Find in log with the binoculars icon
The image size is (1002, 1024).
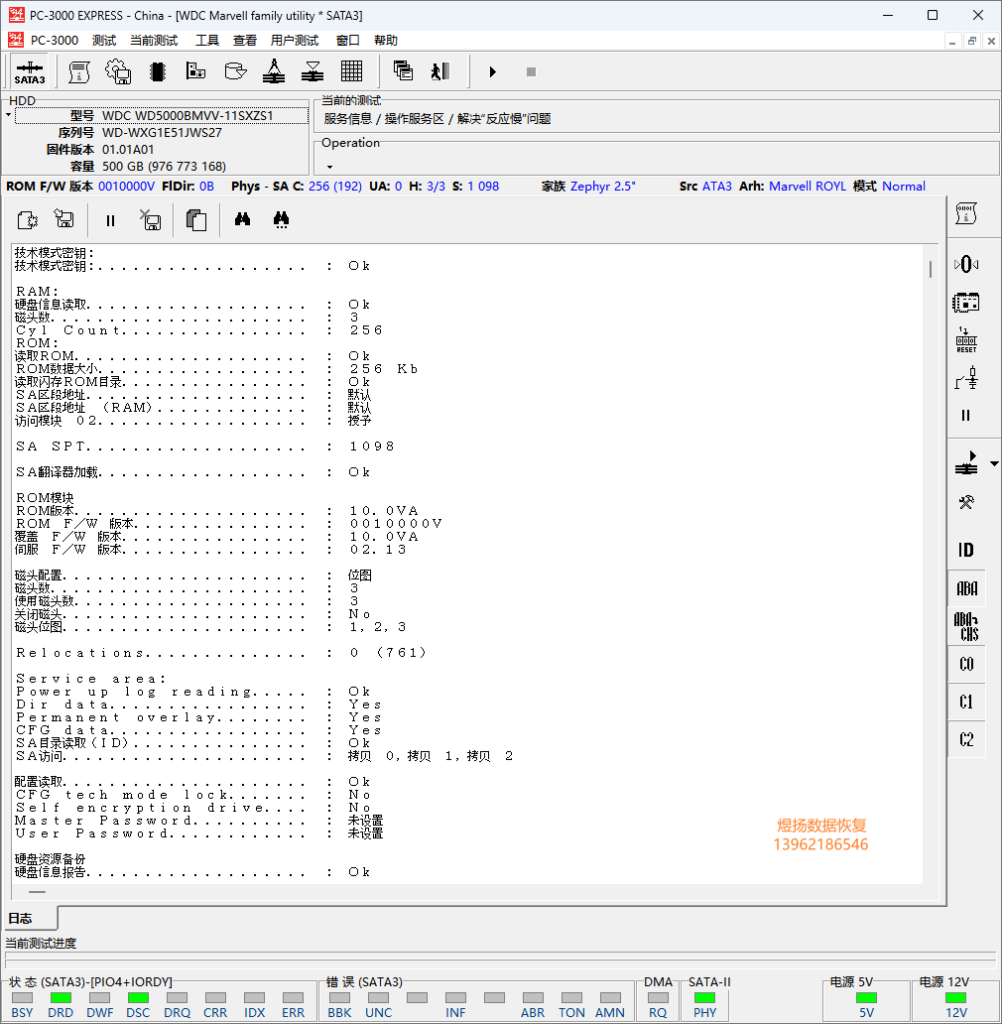point(242,219)
